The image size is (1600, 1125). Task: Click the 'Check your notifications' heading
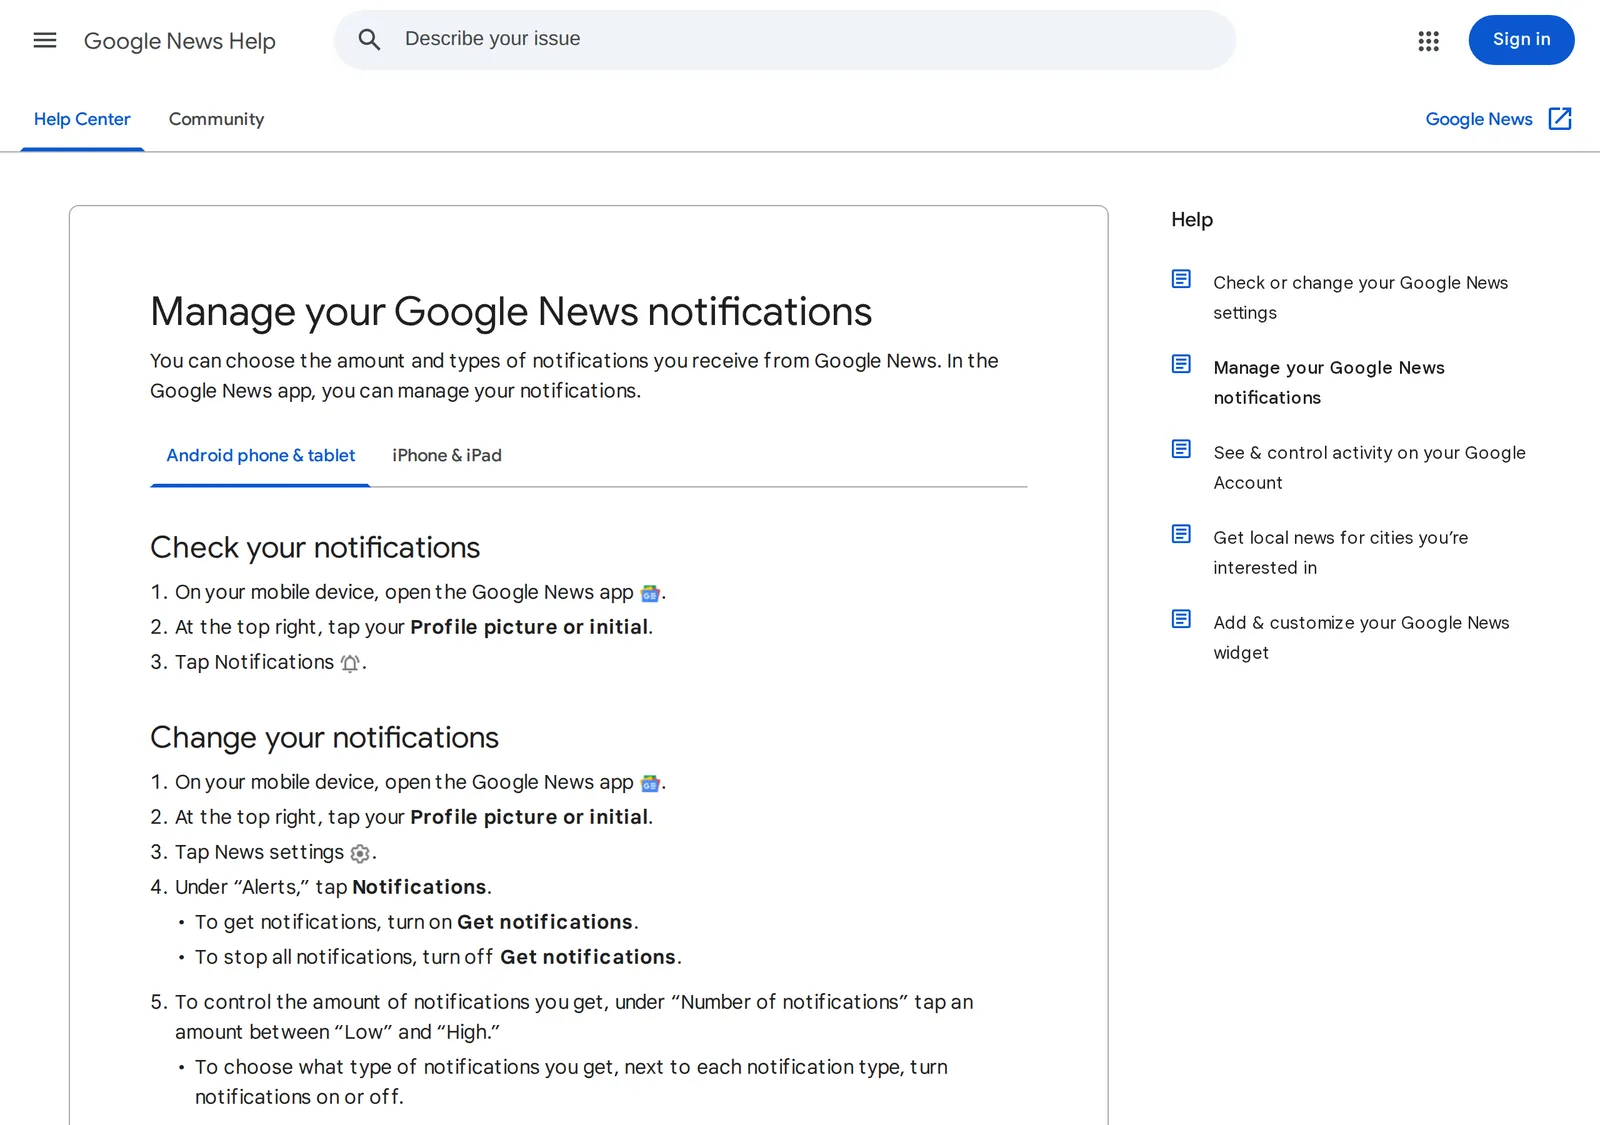pos(315,548)
